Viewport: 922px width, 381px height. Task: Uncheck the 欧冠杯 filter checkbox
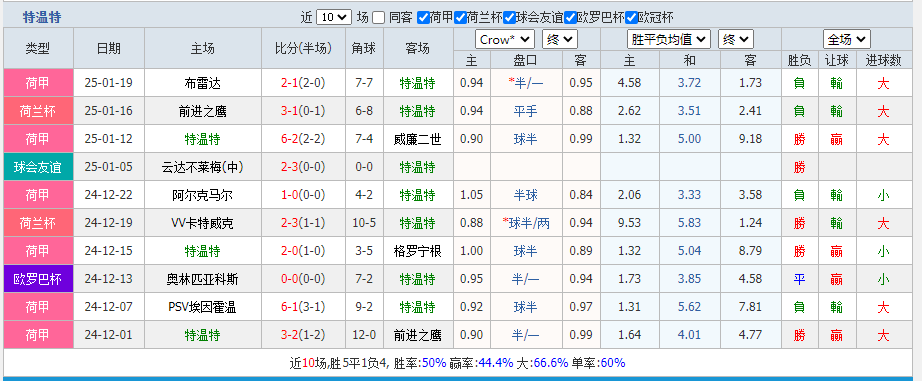tap(632, 18)
